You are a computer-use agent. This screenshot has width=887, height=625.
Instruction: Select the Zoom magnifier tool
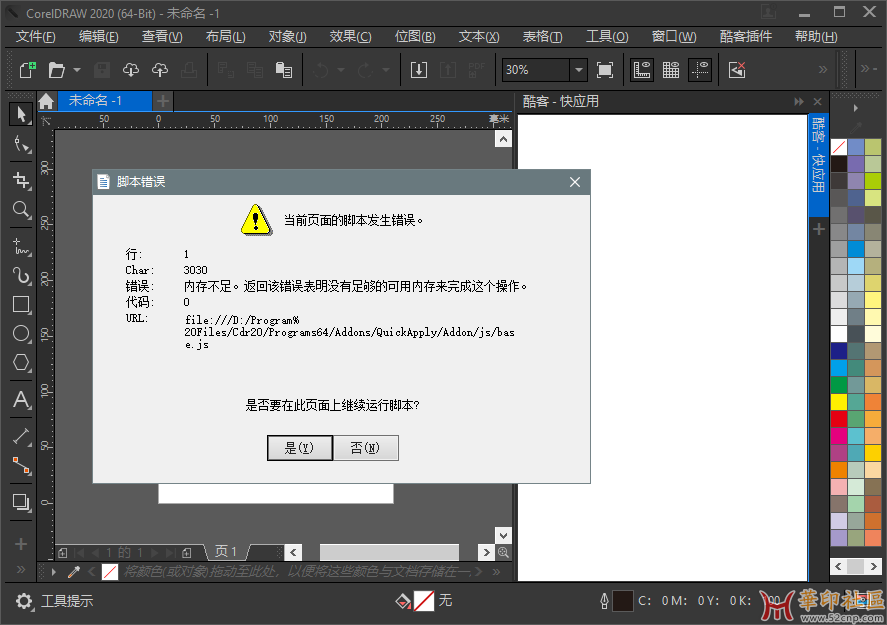coord(21,210)
